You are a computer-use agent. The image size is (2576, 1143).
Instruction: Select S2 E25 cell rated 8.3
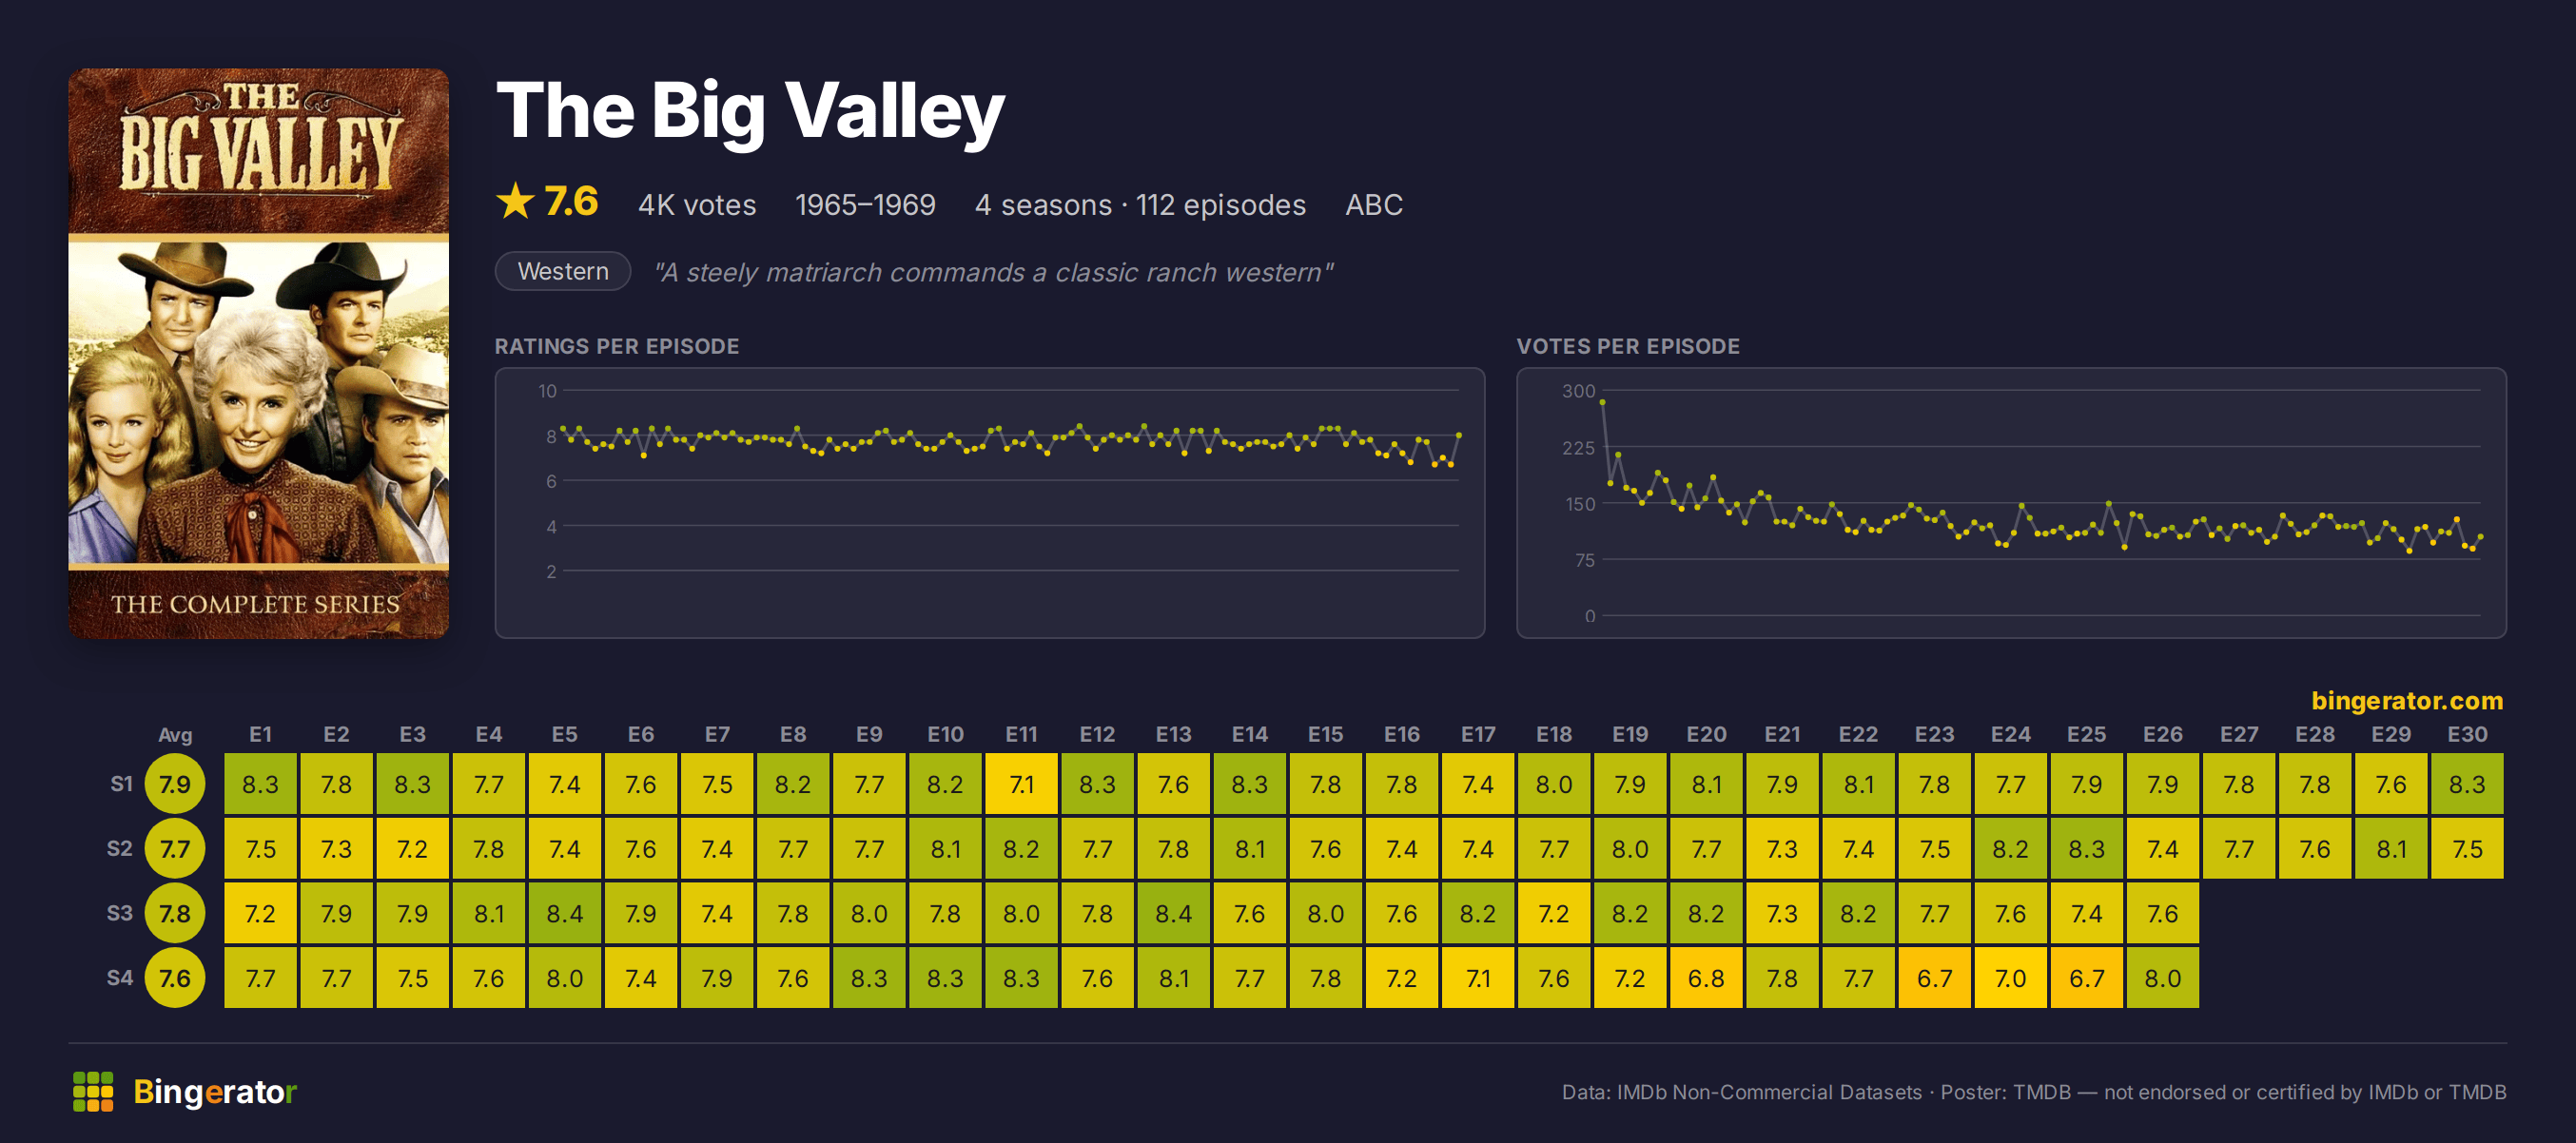pos(2086,849)
